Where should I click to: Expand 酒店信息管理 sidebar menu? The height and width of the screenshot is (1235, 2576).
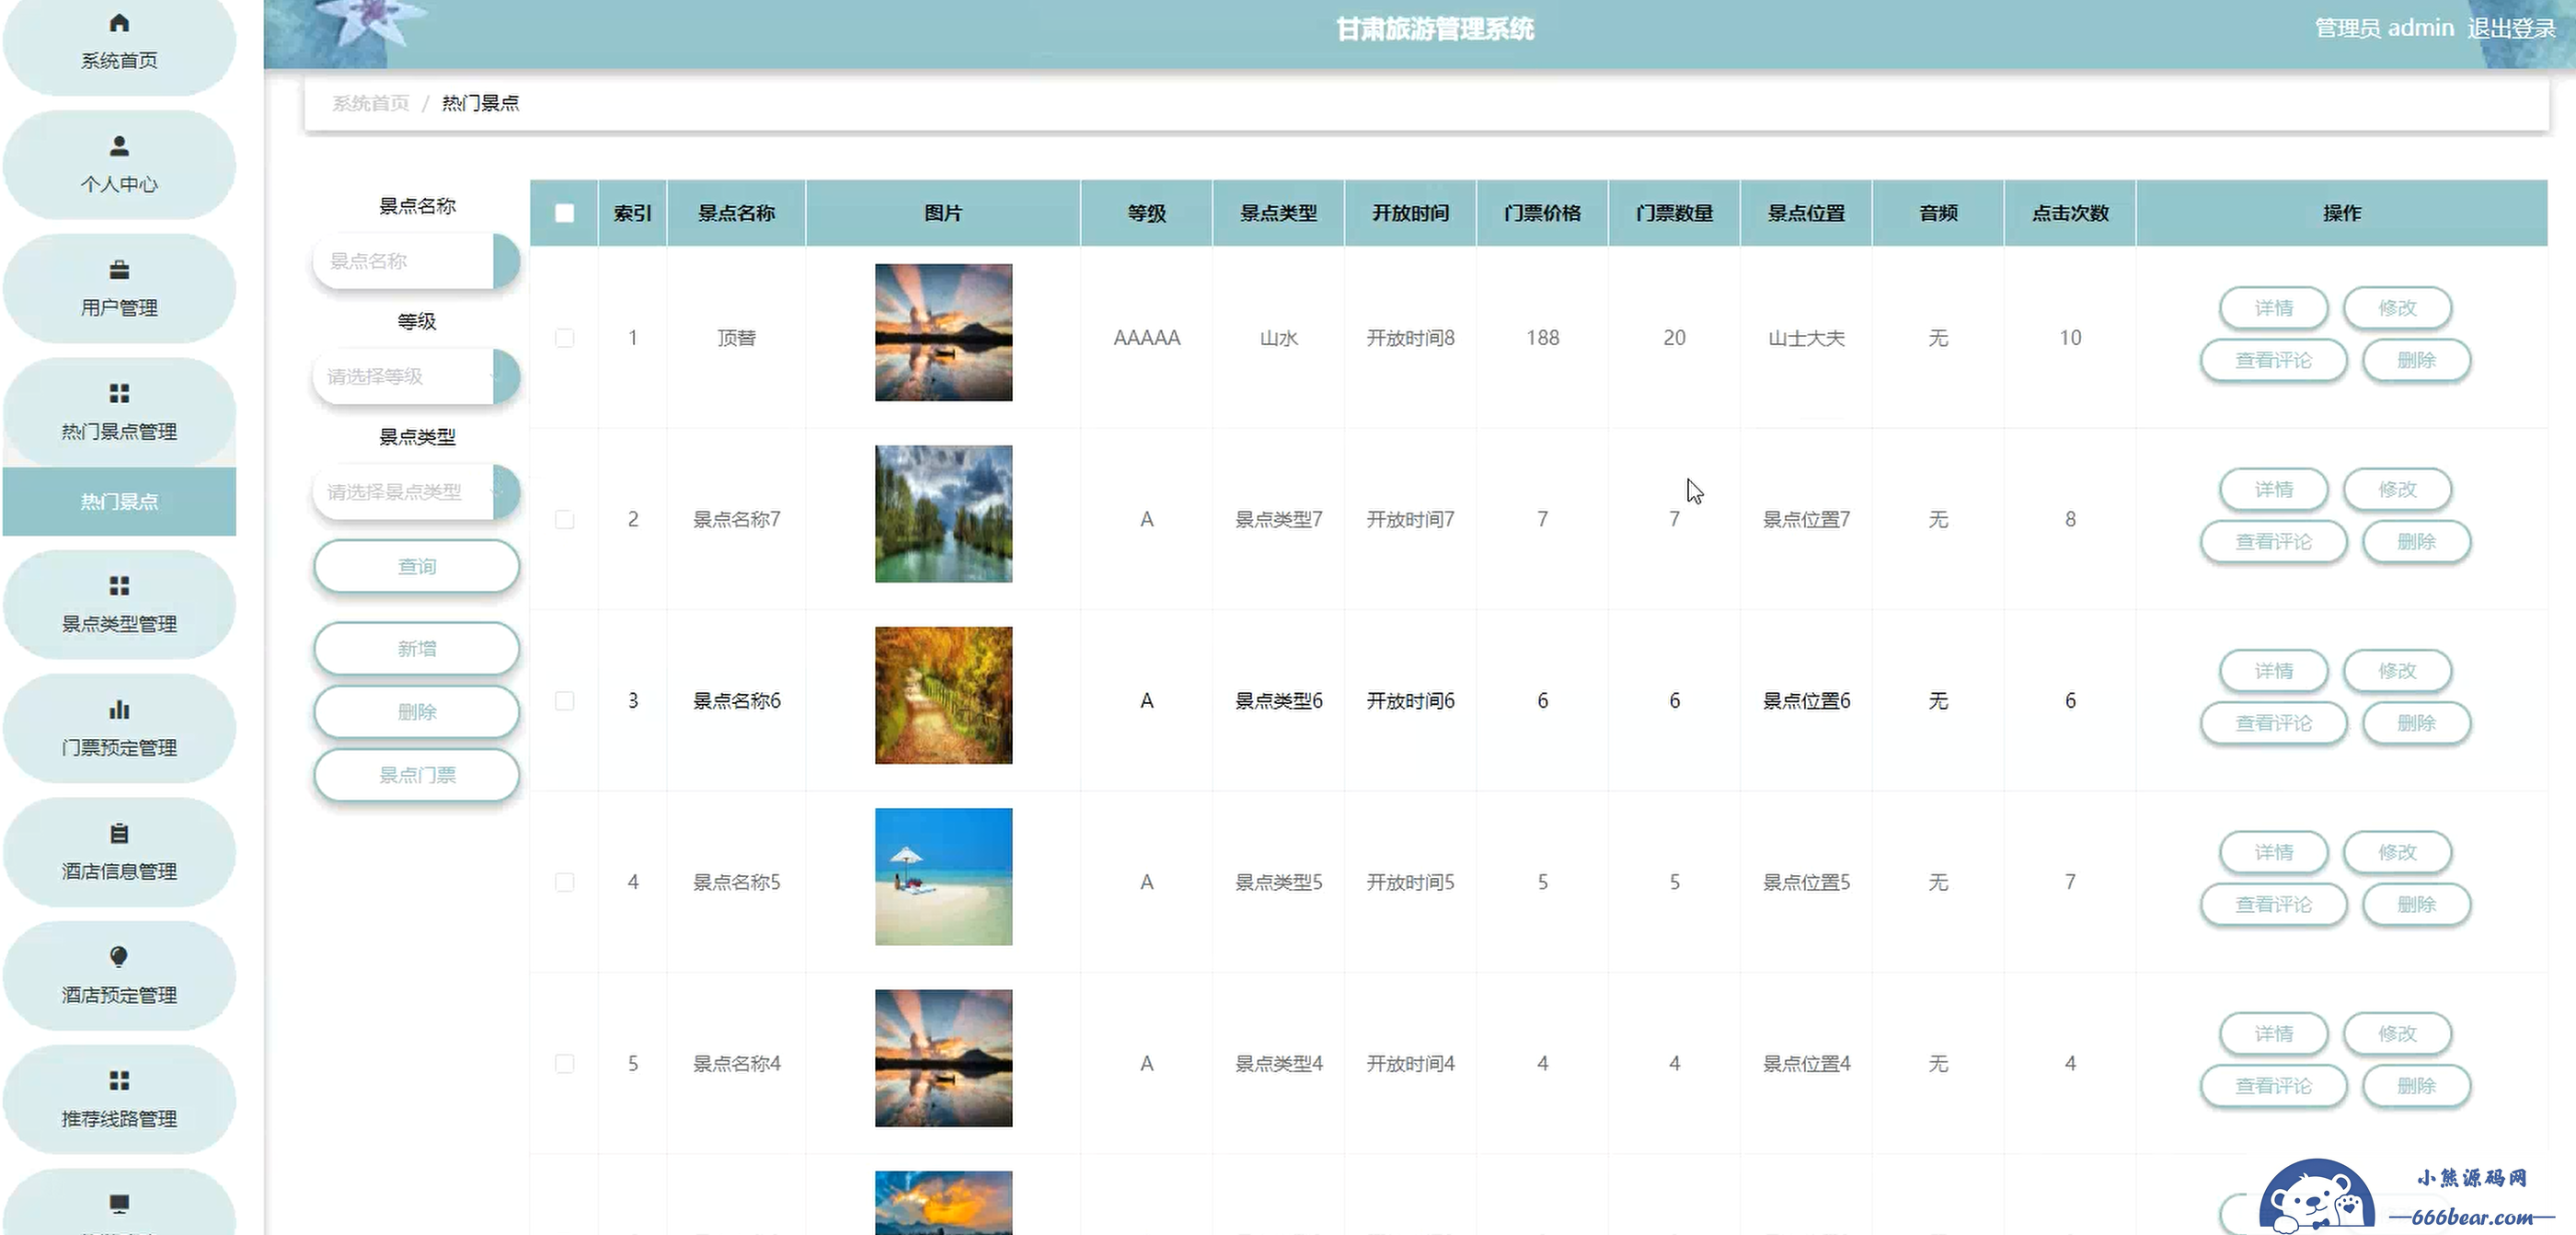tap(119, 852)
